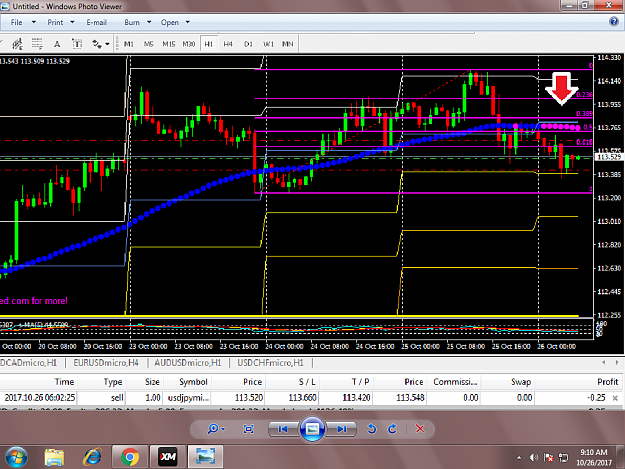Click the Symbol column header

point(193,382)
